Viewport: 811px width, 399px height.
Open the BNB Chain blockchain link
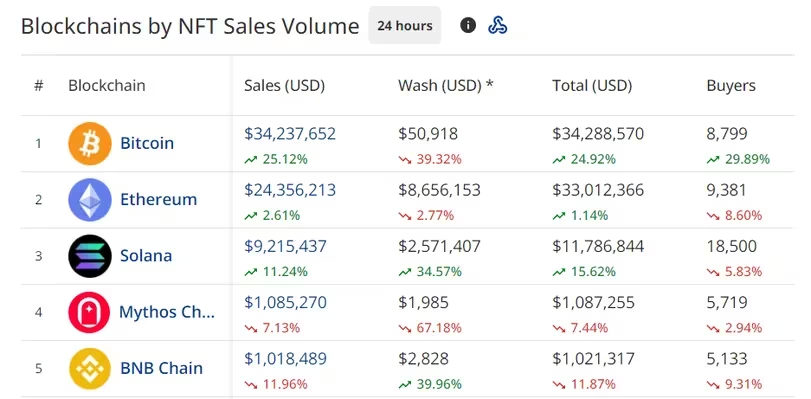point(161,368)
